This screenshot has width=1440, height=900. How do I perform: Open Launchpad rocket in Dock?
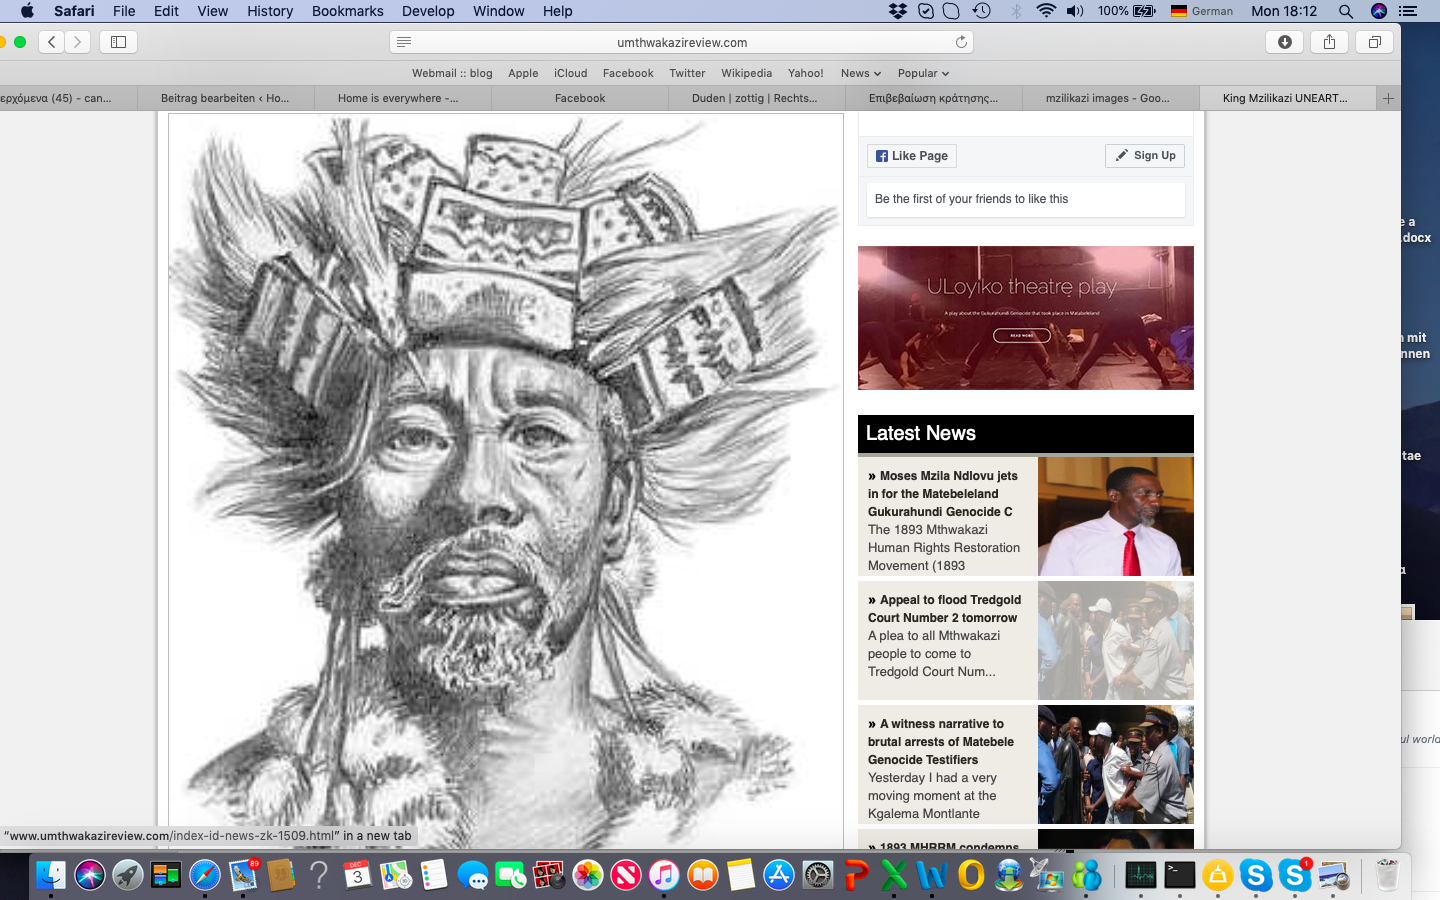click(127, 875)
